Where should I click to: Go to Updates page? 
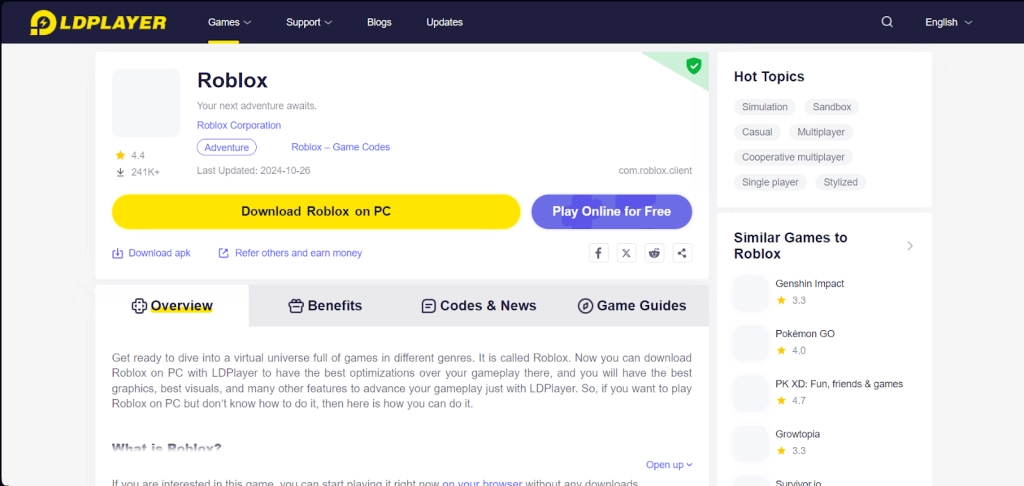click(x=445, y=22)
